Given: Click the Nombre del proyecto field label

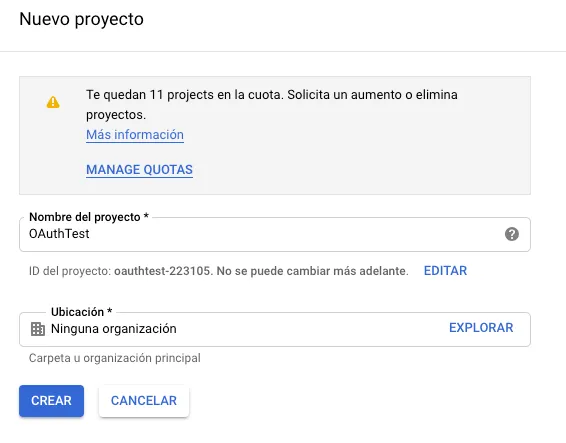Looking at the screenshot, I should pos(89,217).
